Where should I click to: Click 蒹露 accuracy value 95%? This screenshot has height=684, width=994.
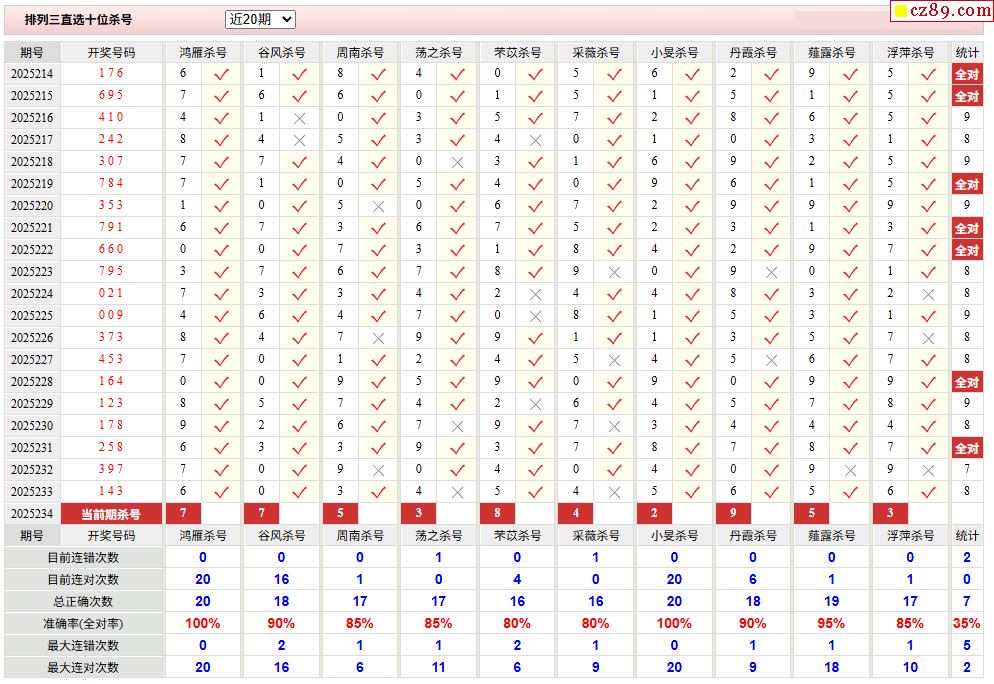[x=831, y=624]
